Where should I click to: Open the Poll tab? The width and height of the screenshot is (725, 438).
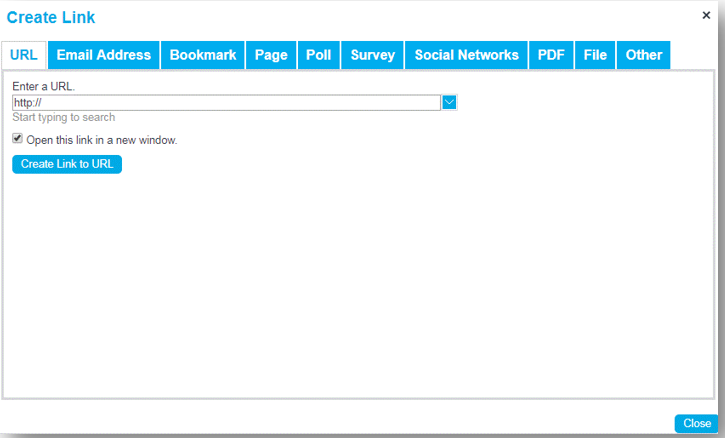pyautogui.click(x=319, y=55)
